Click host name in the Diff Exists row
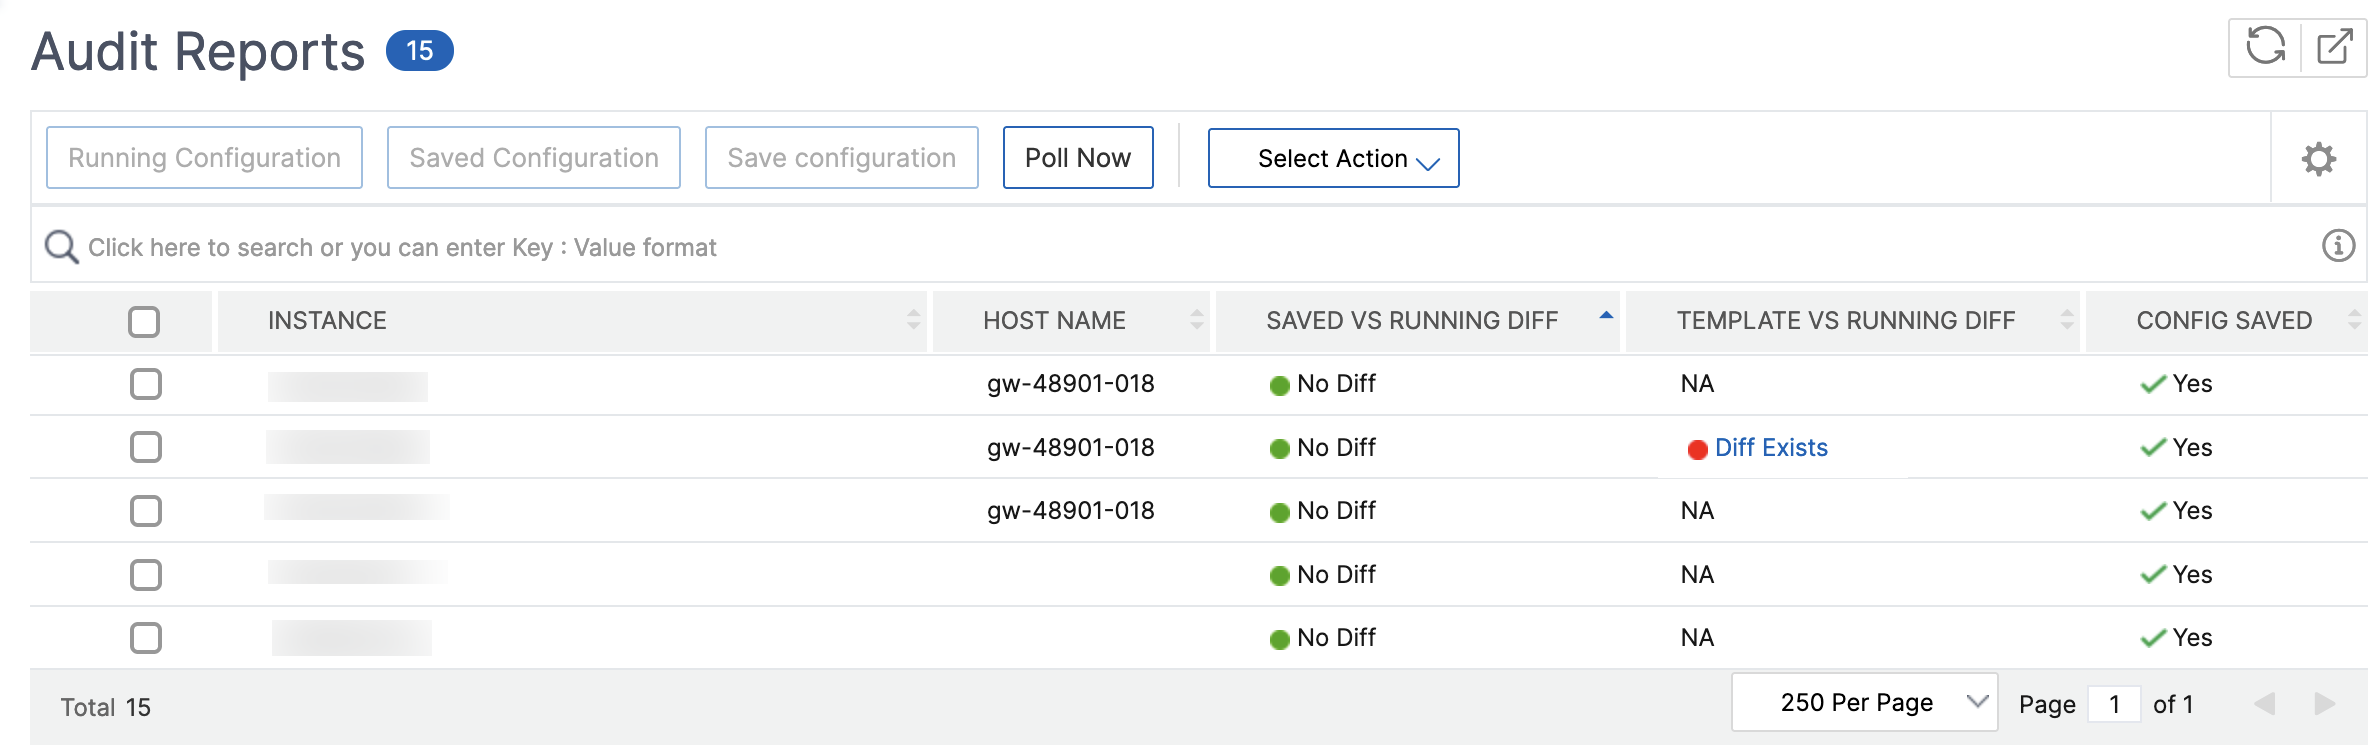Viewport: 2374px width, 752px height. tap(1071, 448)
